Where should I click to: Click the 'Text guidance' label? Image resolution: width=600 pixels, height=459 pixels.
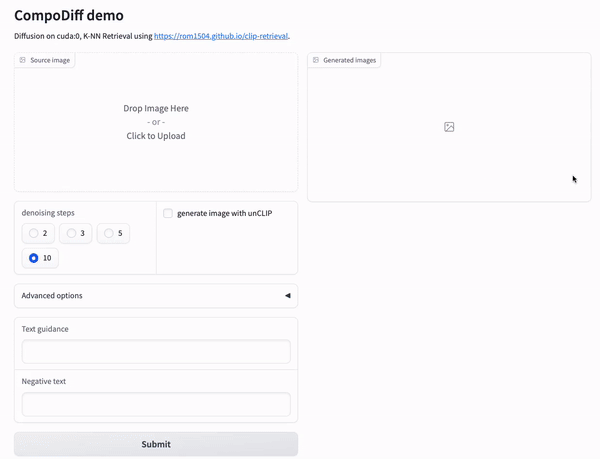(45, 329)
